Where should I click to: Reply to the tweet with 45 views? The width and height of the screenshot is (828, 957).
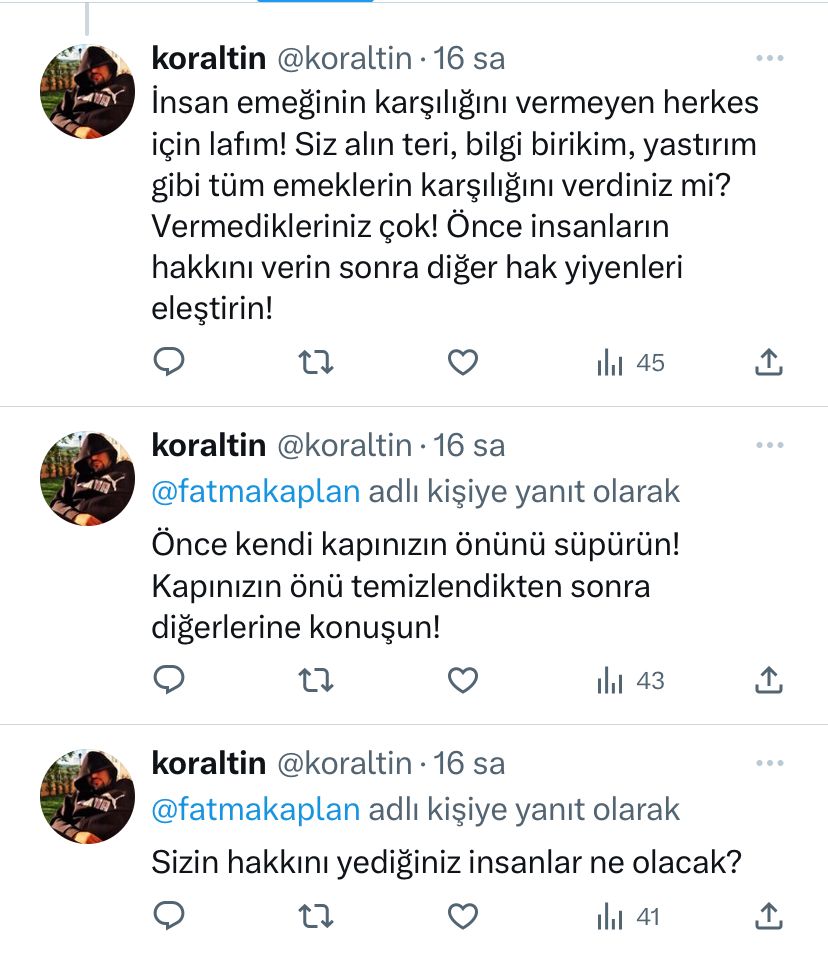[168, 363]
